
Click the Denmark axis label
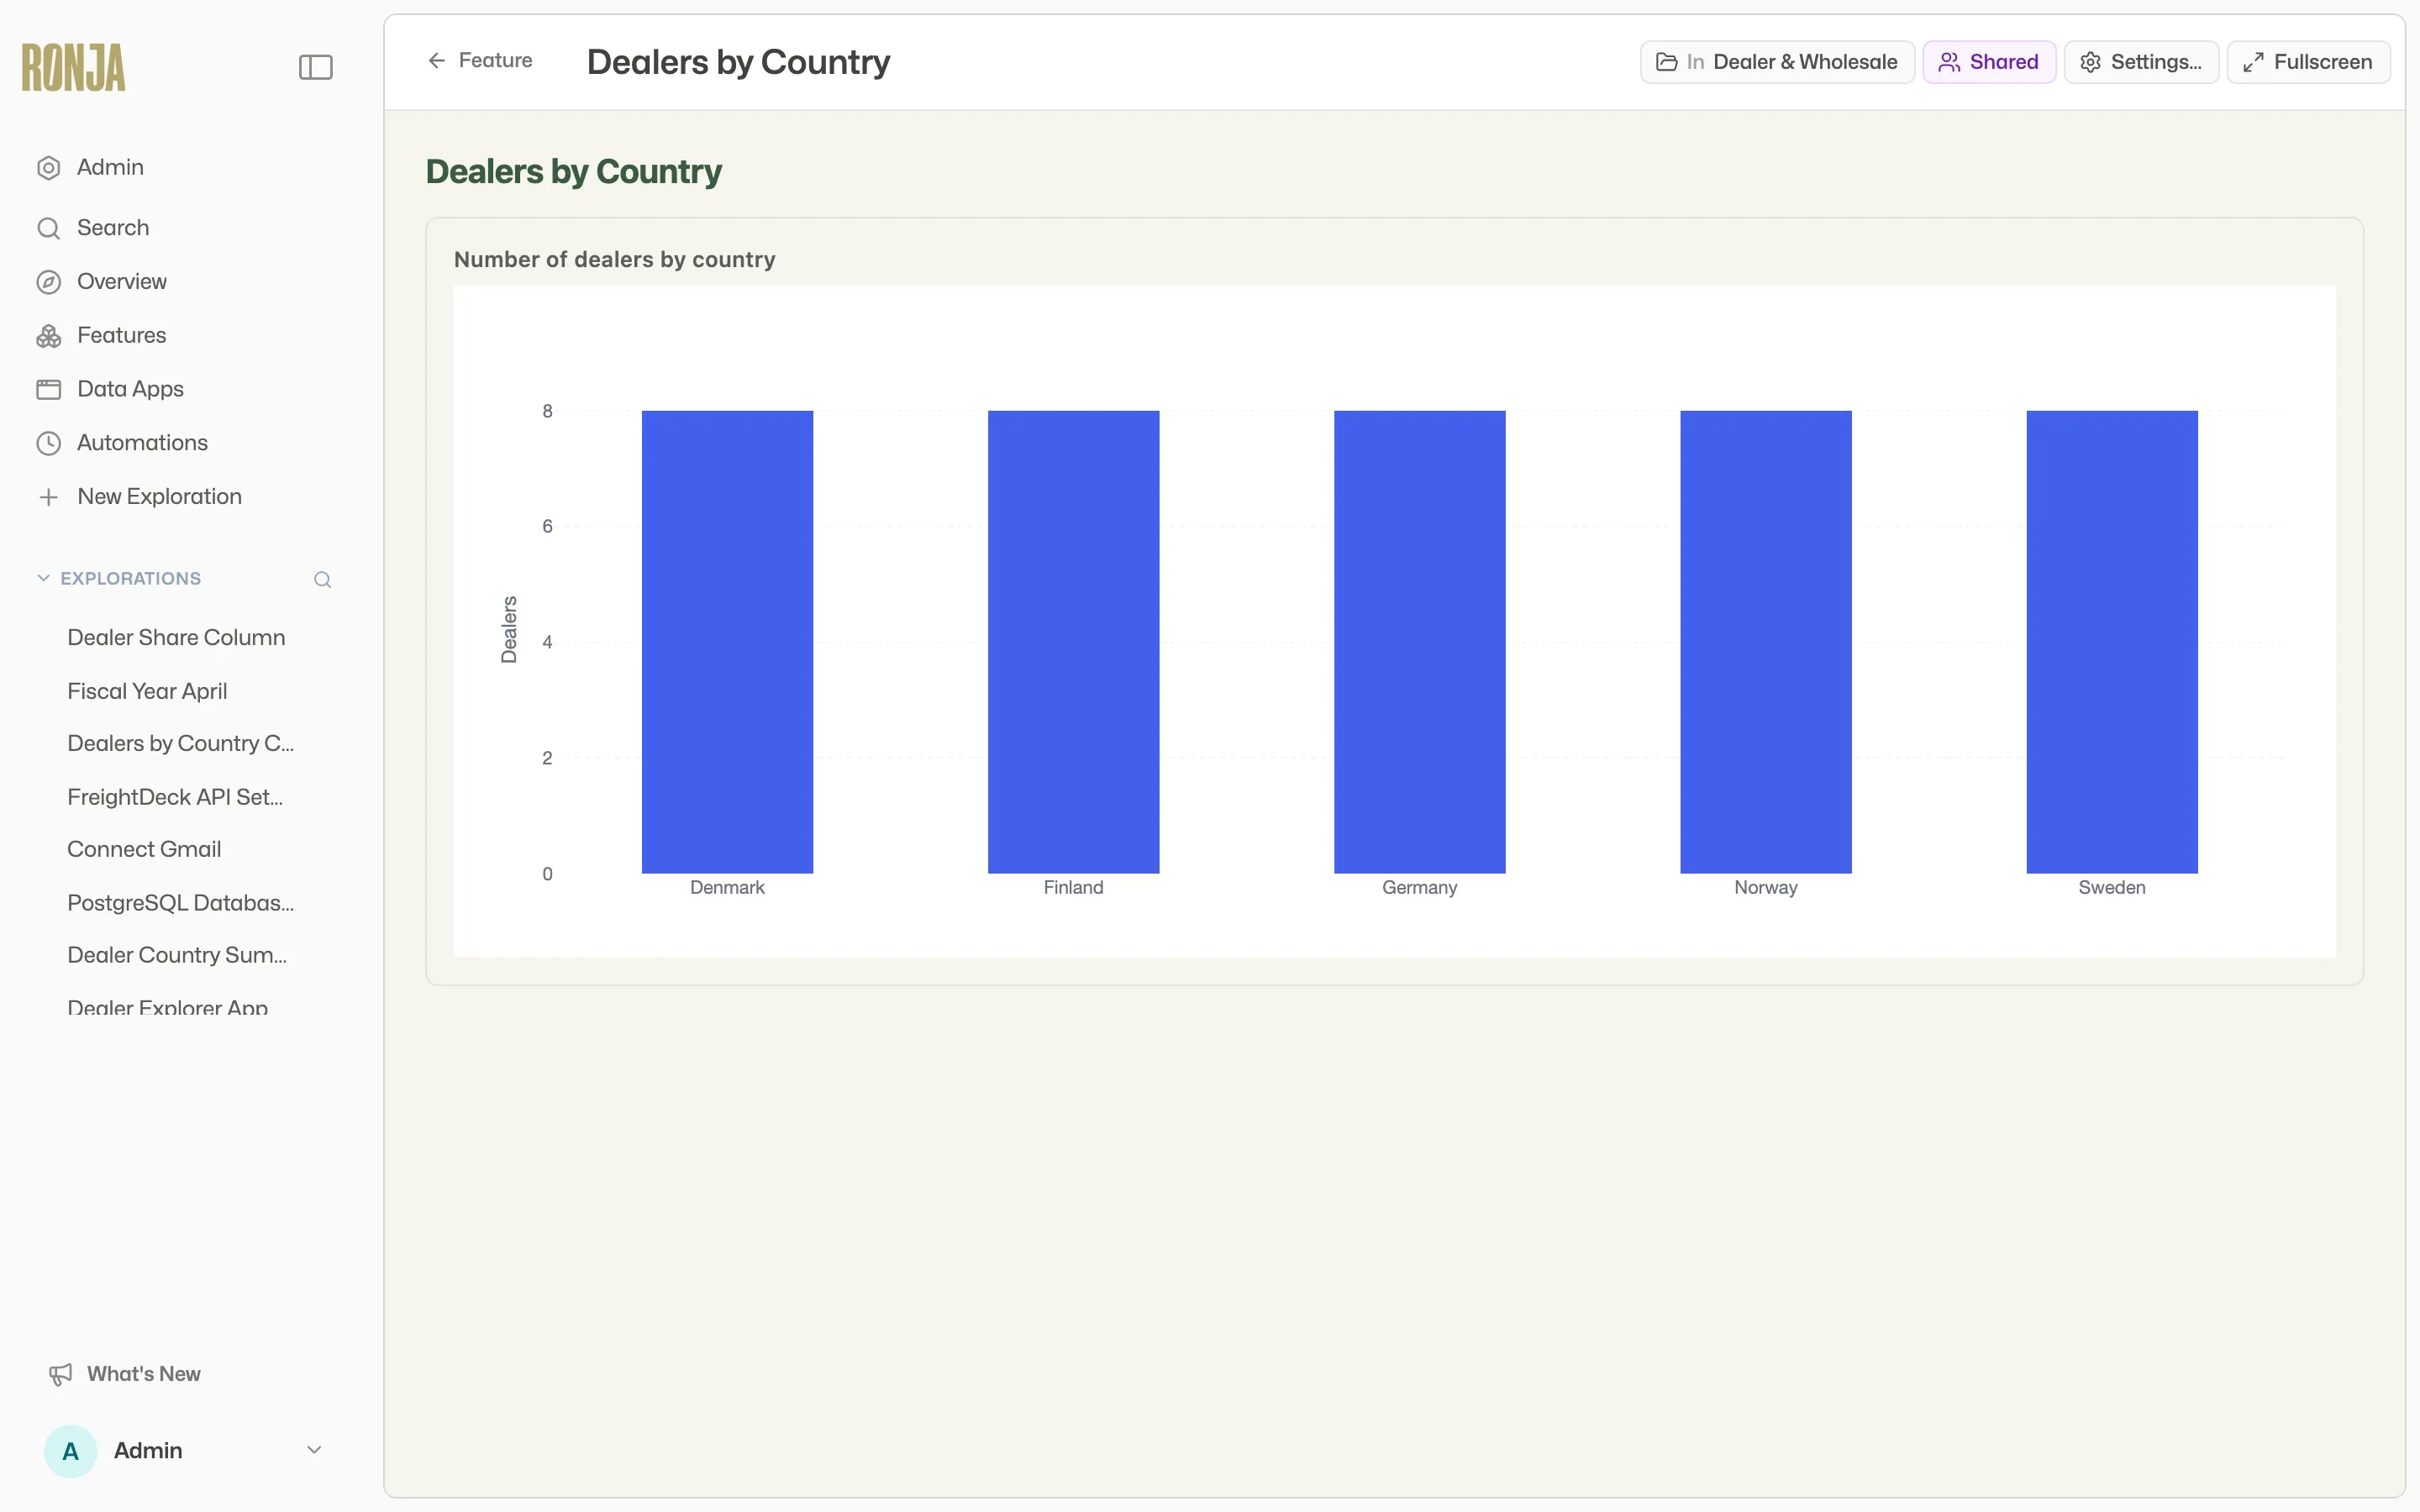(727, 888)
